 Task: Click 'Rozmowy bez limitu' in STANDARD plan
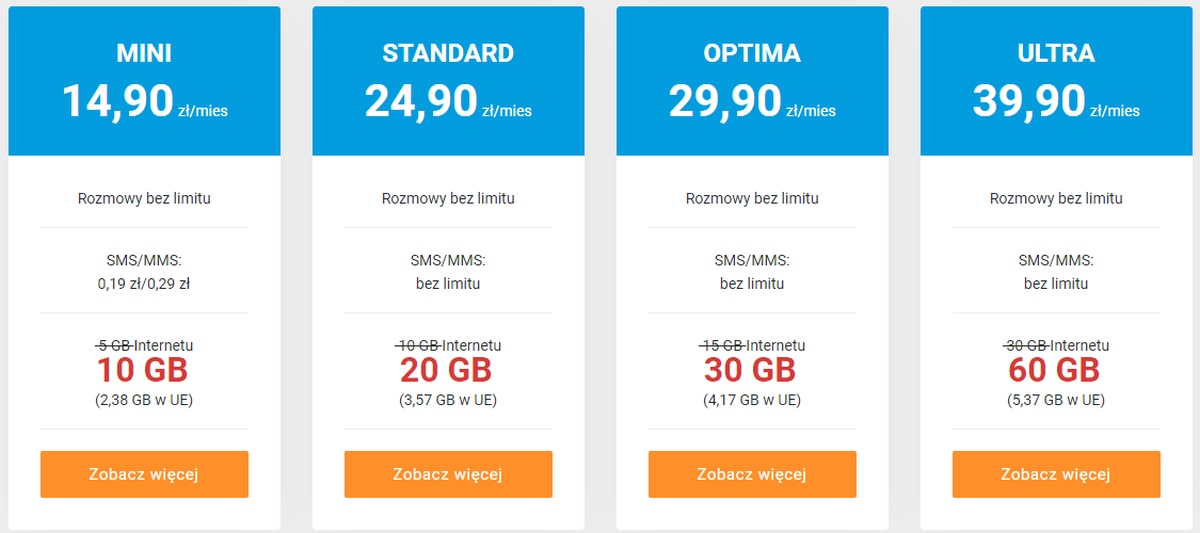point(448,198)
